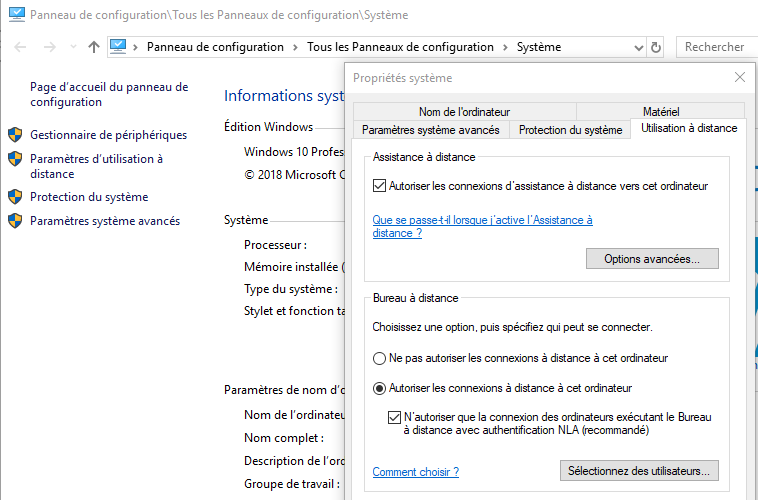Go up one folder level arrow
Image resolution: width=758 pixels, height=500 pixels.
coord(94,47)
